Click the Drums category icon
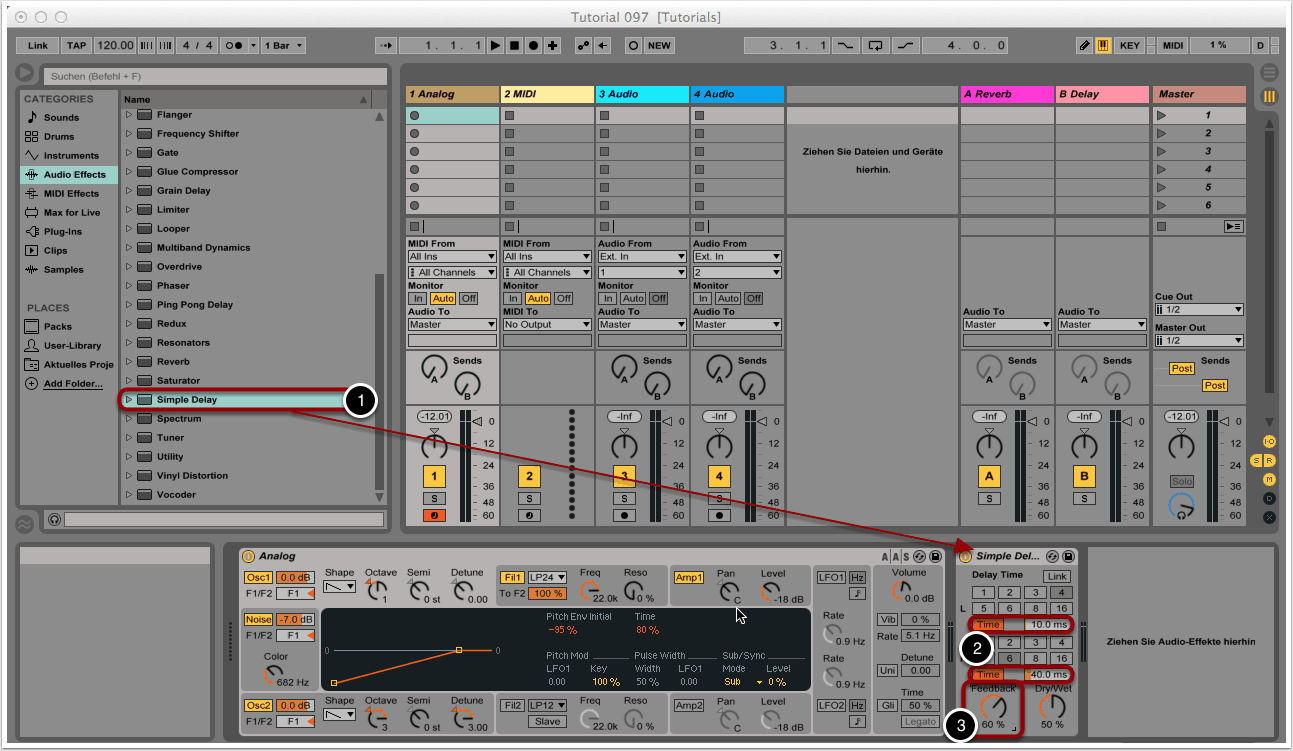This screenshot has height=751, width=1293. click(x=31, y=137)
